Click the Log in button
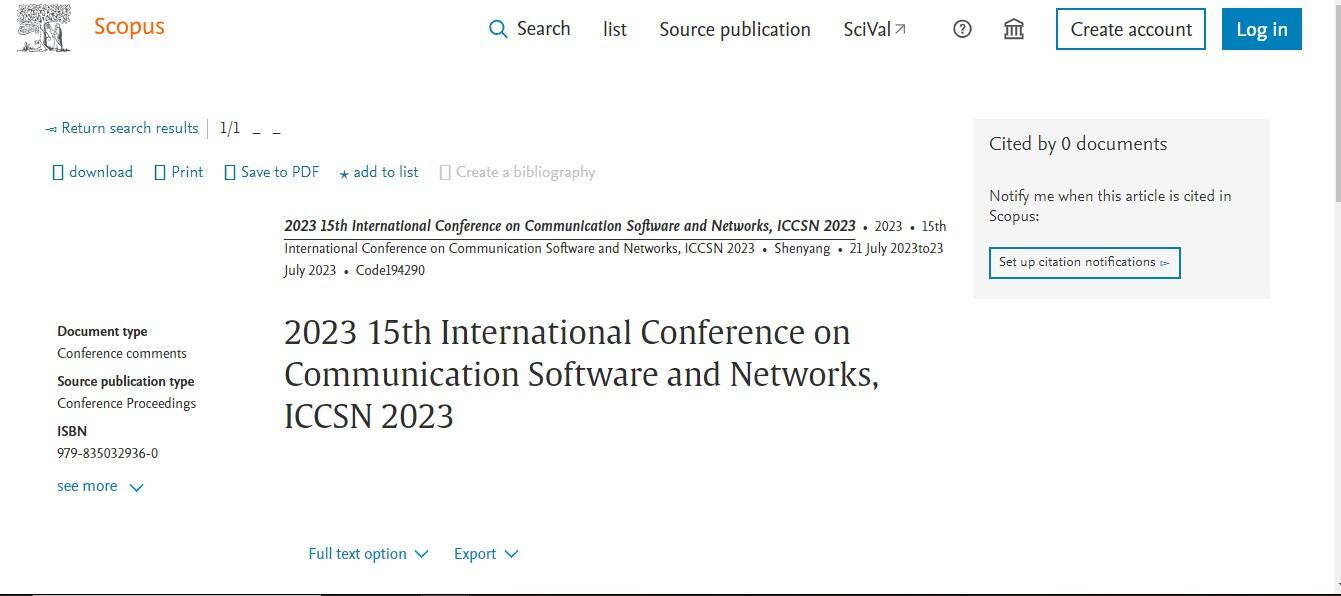The height and width of the screenshot is (596, 1341). tap(1262, 29)
